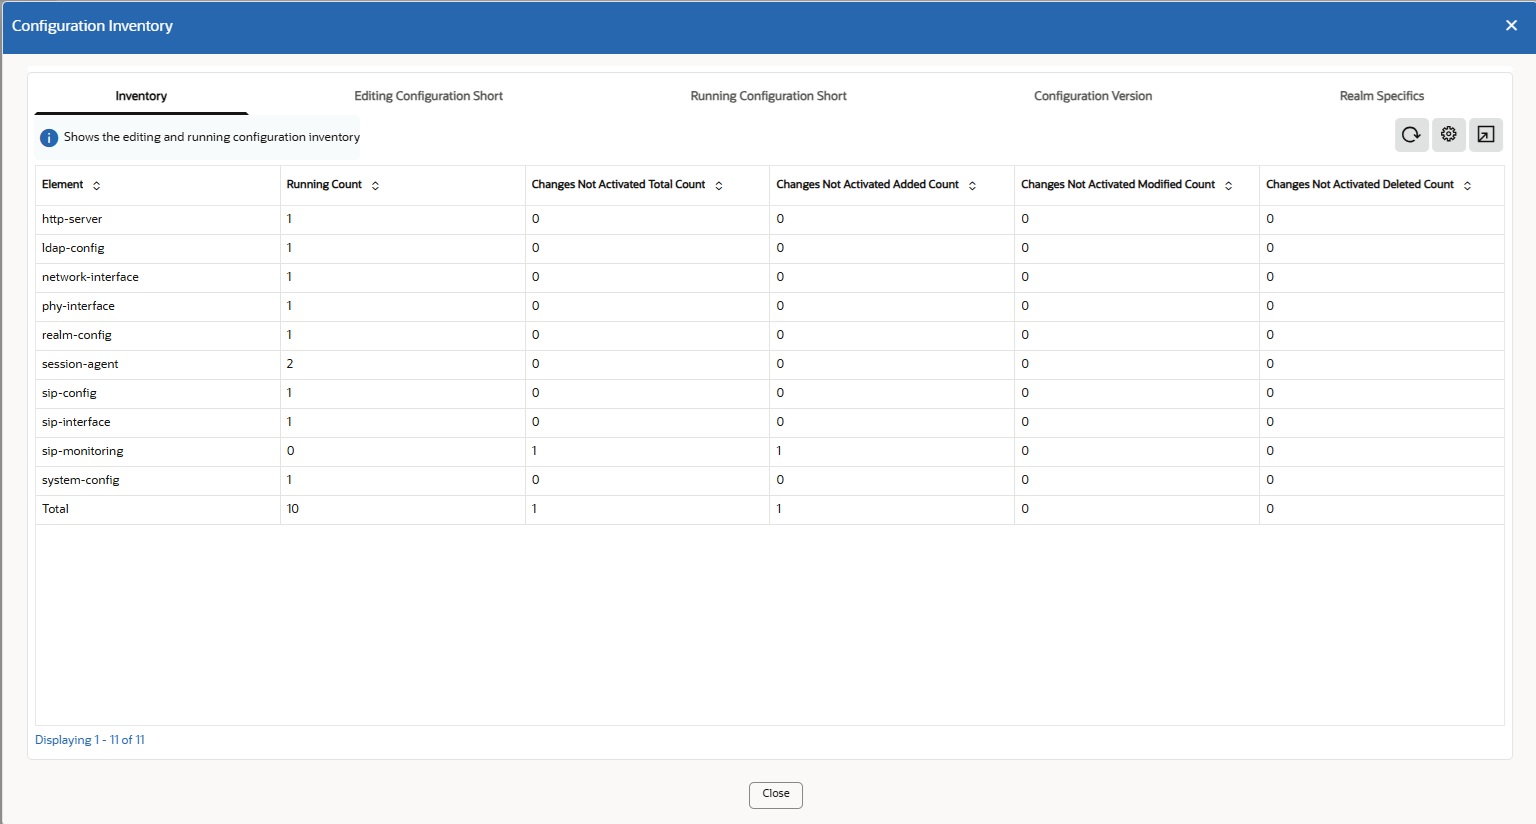Select the Editing Configuration Short tab
Screen dimensions: 1536x824
tap(428, 95)
